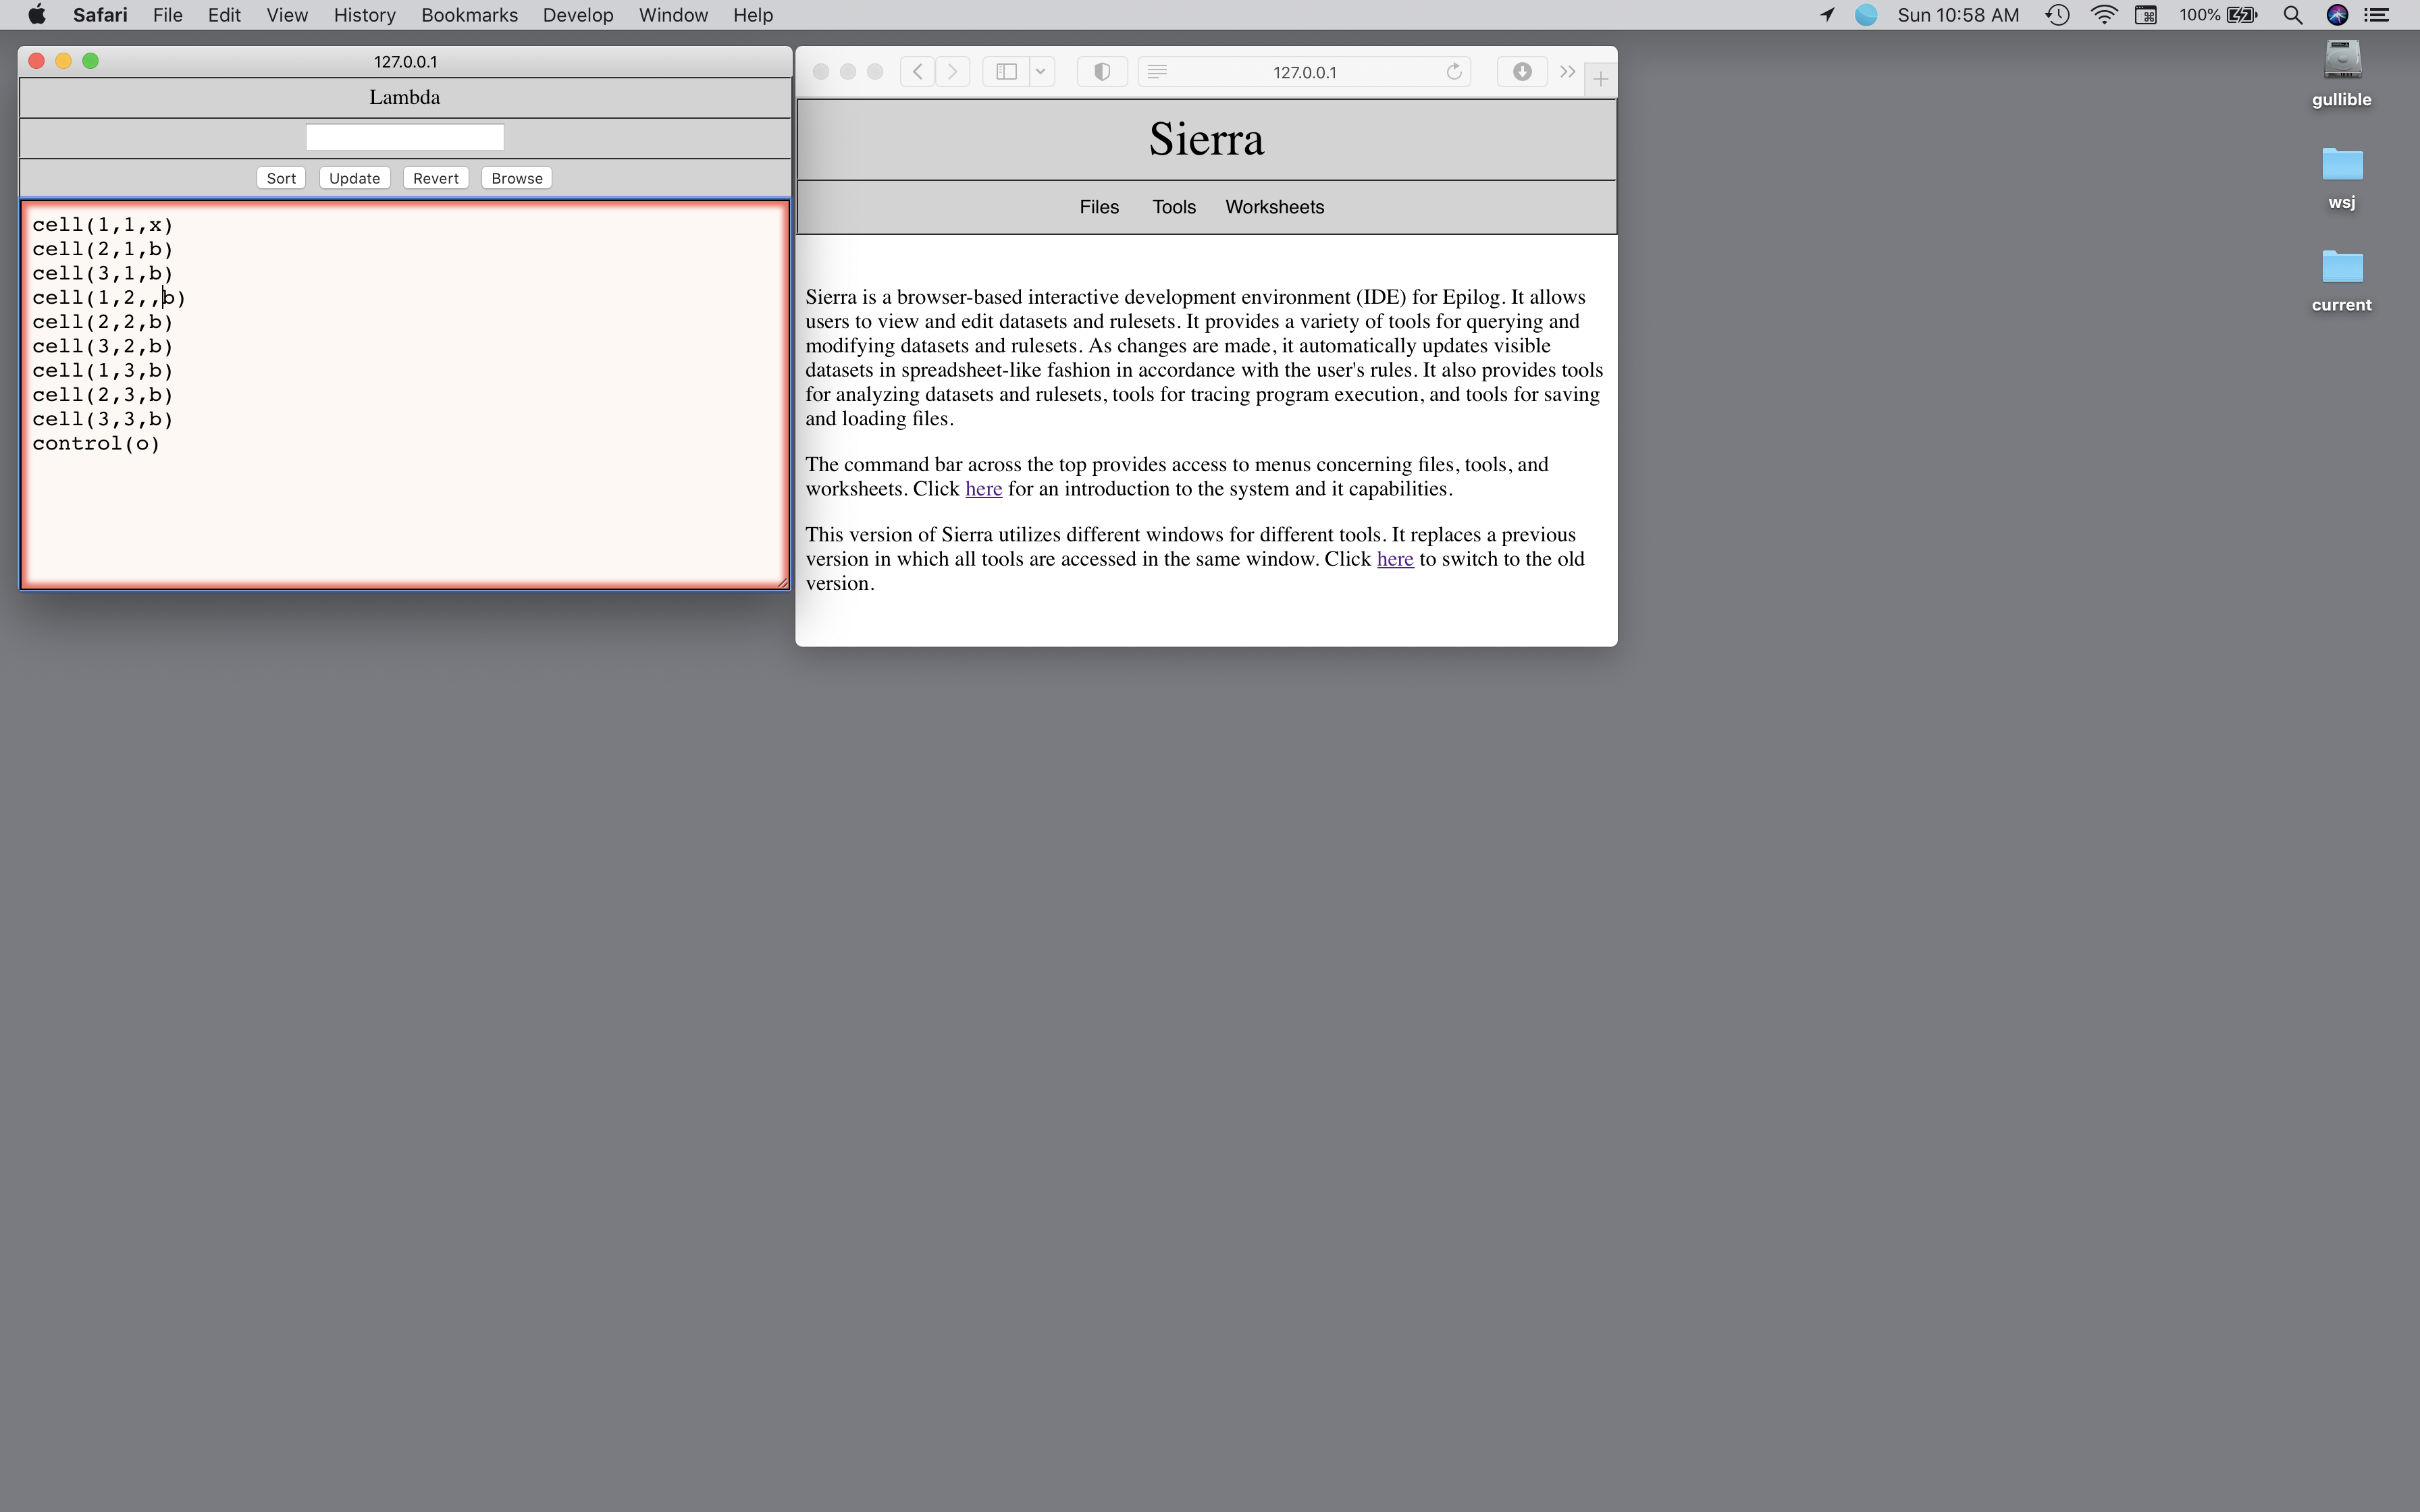Open Sierra's Files menu
This screenshot has height=1512, width=2420.
point(1098,207)
